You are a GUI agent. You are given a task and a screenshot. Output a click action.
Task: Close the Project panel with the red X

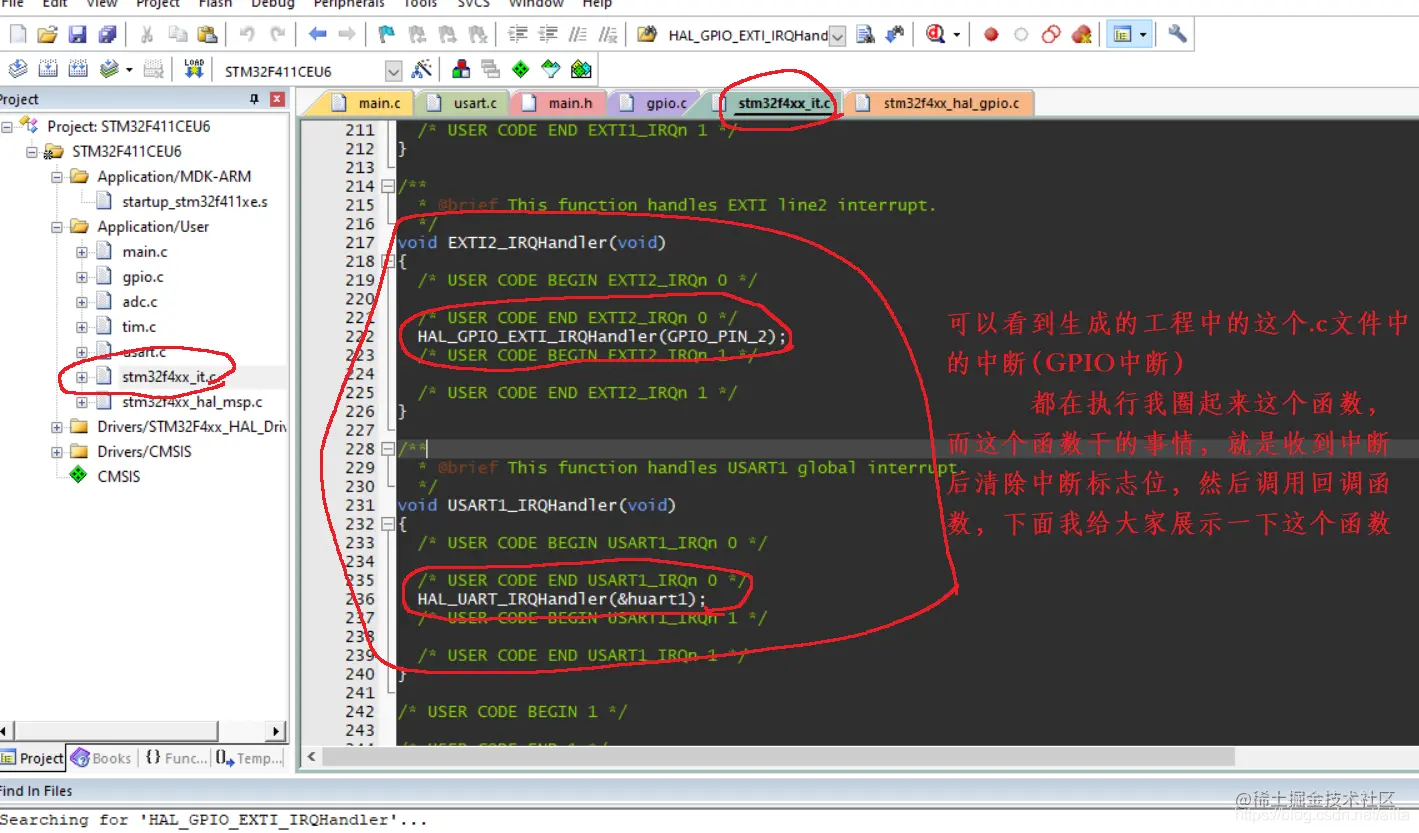(277, 99)
